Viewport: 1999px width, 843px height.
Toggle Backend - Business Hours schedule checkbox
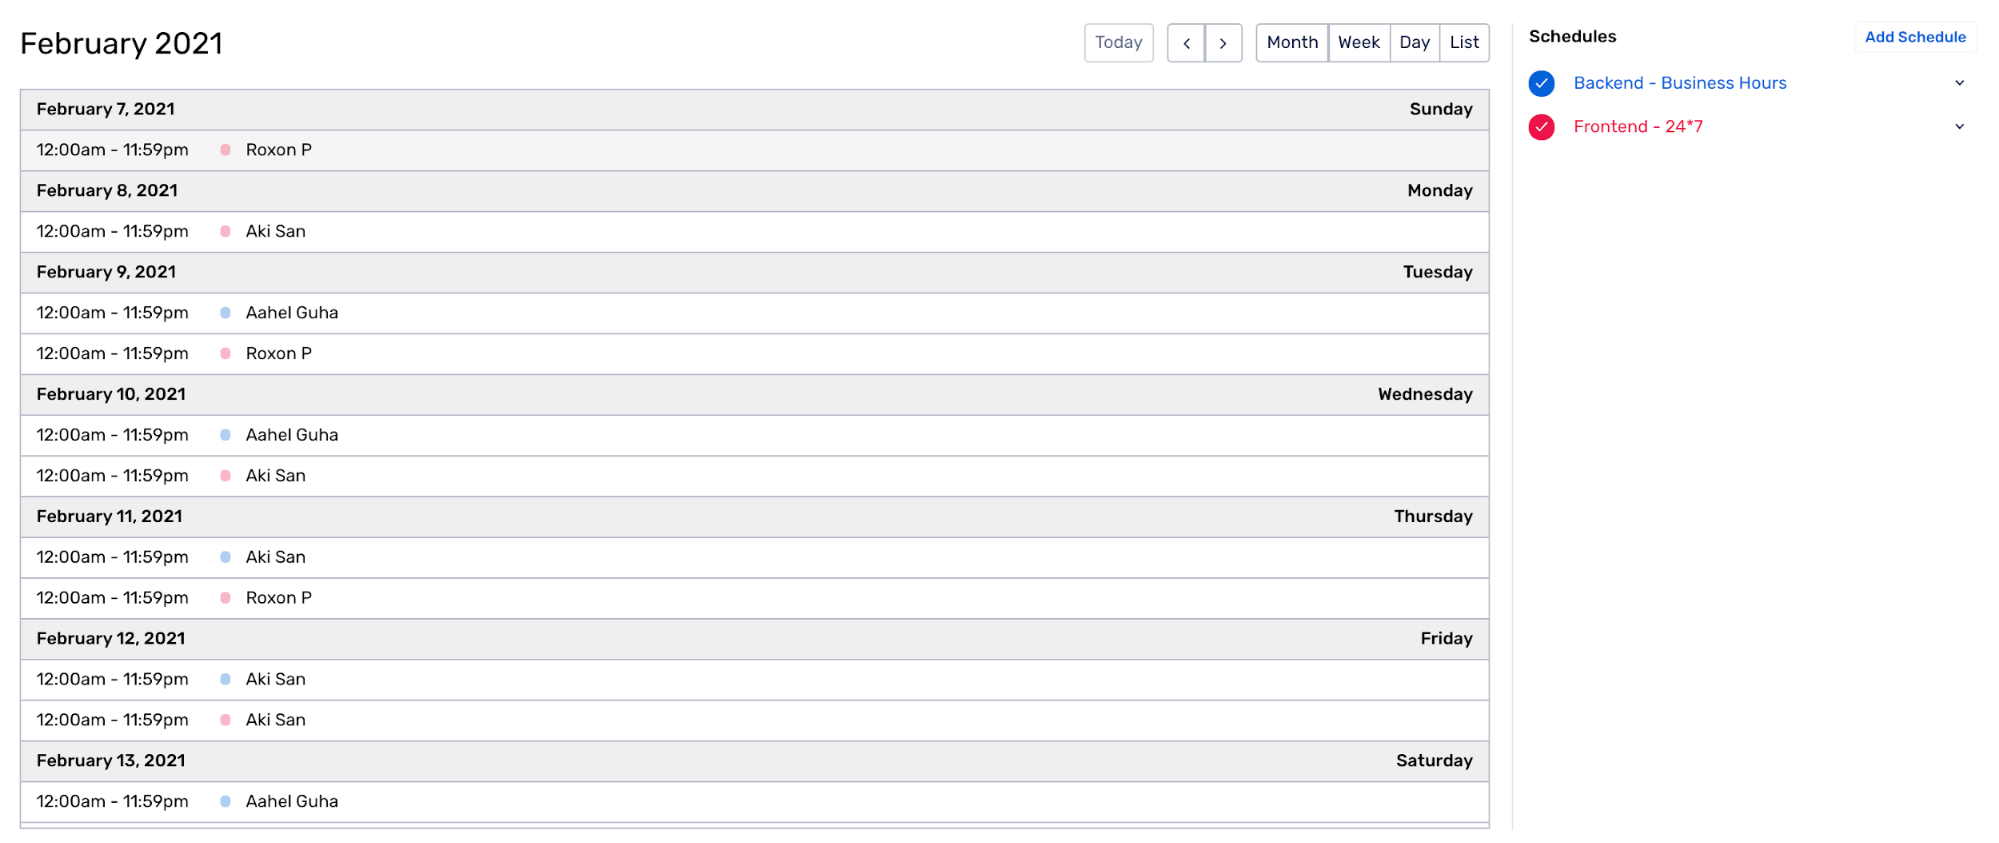pyautogui.click(x=1542, y=84)
